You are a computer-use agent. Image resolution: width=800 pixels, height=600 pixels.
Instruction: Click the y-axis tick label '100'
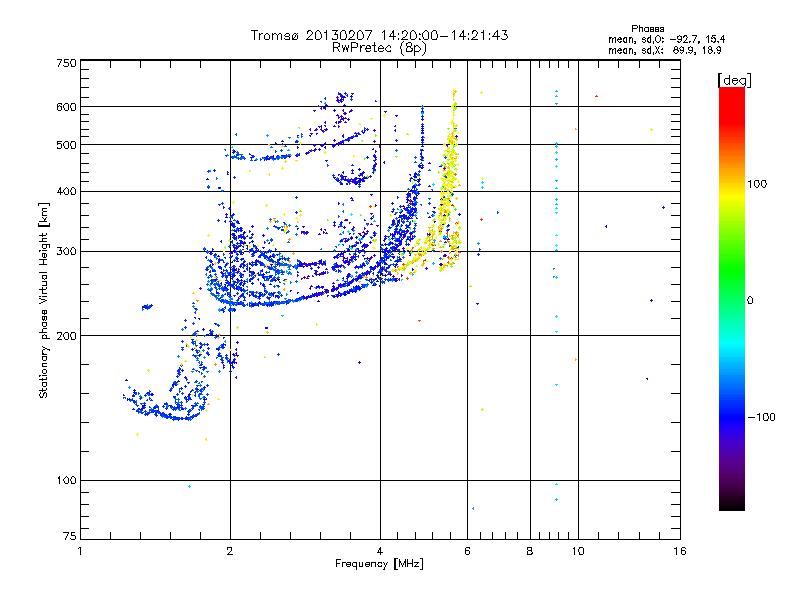click(x=67, y=481)
